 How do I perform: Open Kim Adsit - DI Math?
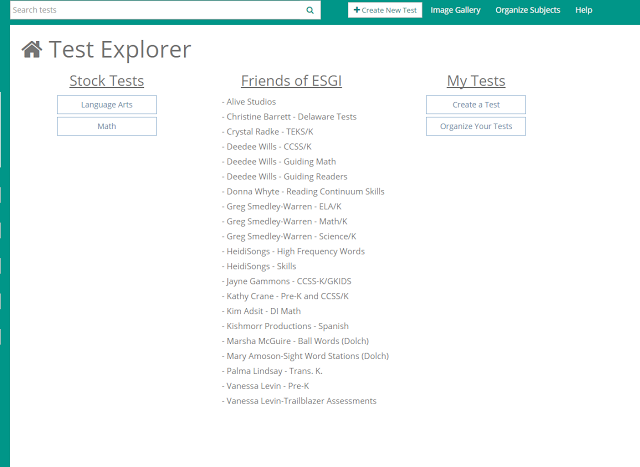click(262, 311)
